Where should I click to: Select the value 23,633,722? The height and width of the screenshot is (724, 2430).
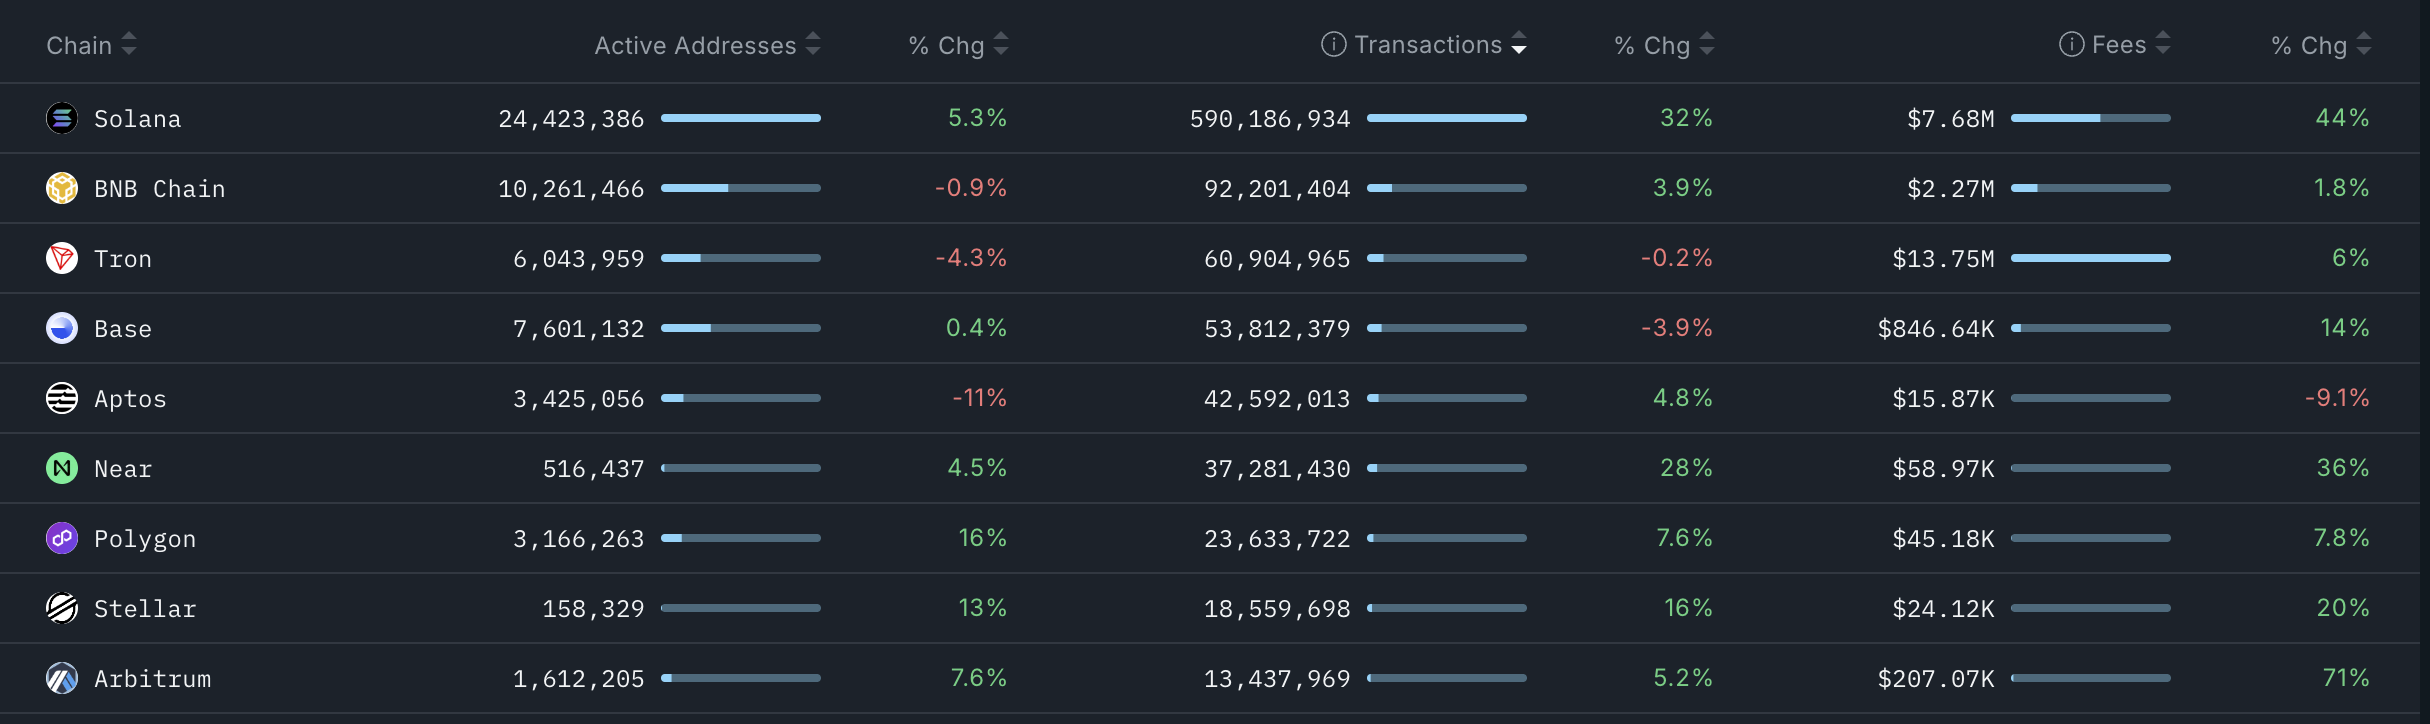(1277, 539)
